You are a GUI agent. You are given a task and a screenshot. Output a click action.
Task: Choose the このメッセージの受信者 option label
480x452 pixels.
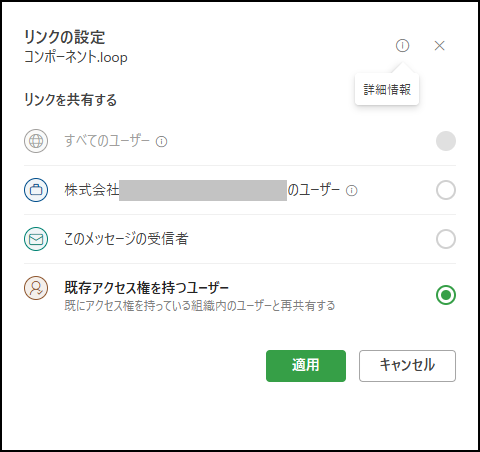(x=126, y=239)
